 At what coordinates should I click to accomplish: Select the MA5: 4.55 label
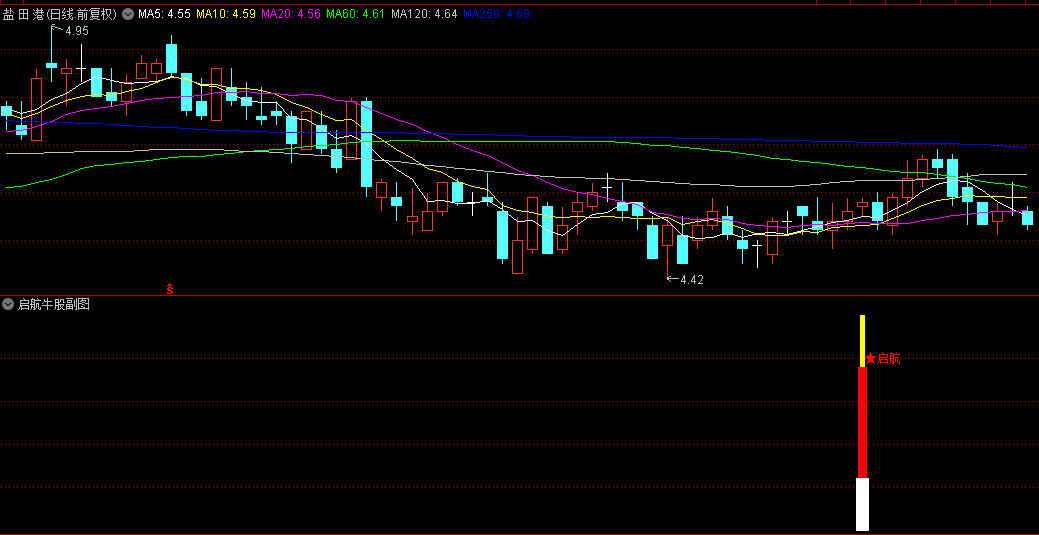click(165, 14)
